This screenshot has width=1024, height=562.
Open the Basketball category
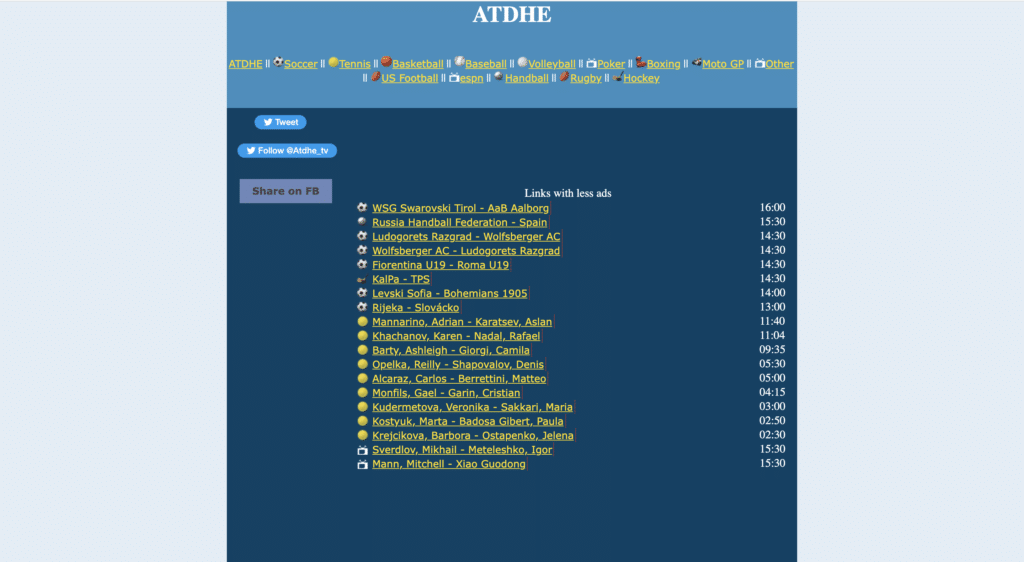418,64
